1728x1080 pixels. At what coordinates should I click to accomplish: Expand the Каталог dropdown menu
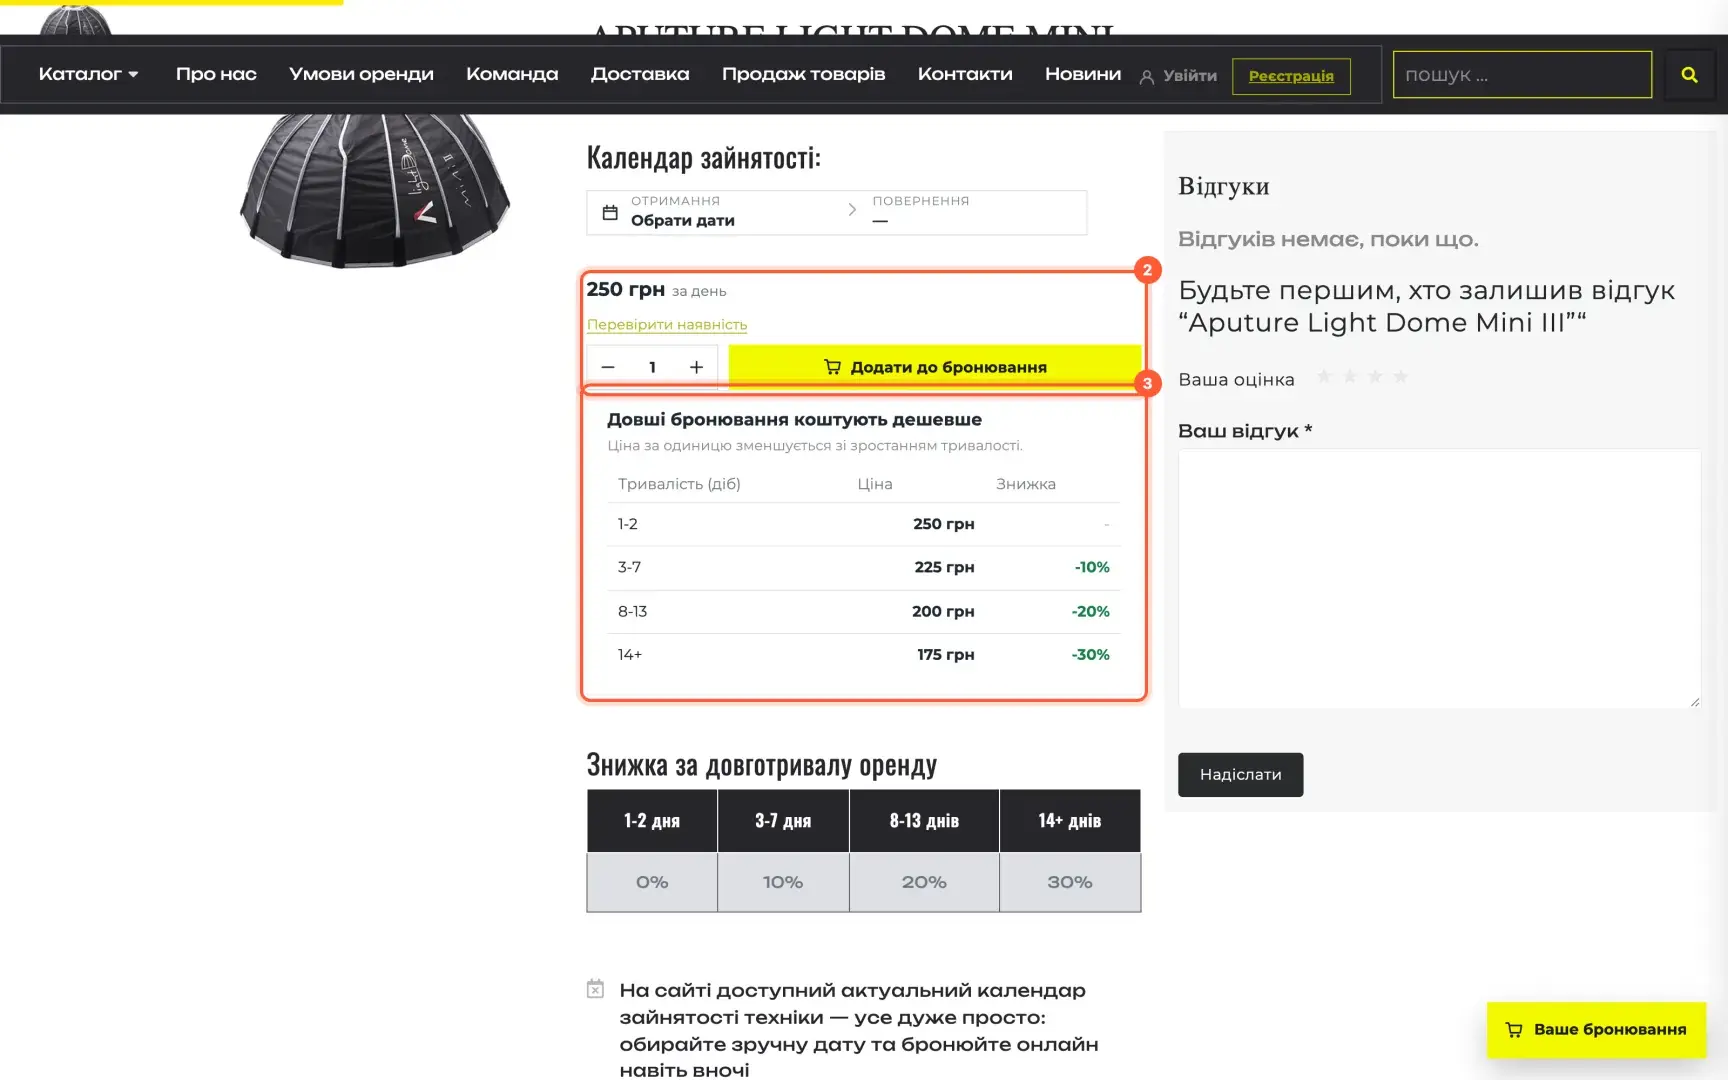(x=88, y=74)
